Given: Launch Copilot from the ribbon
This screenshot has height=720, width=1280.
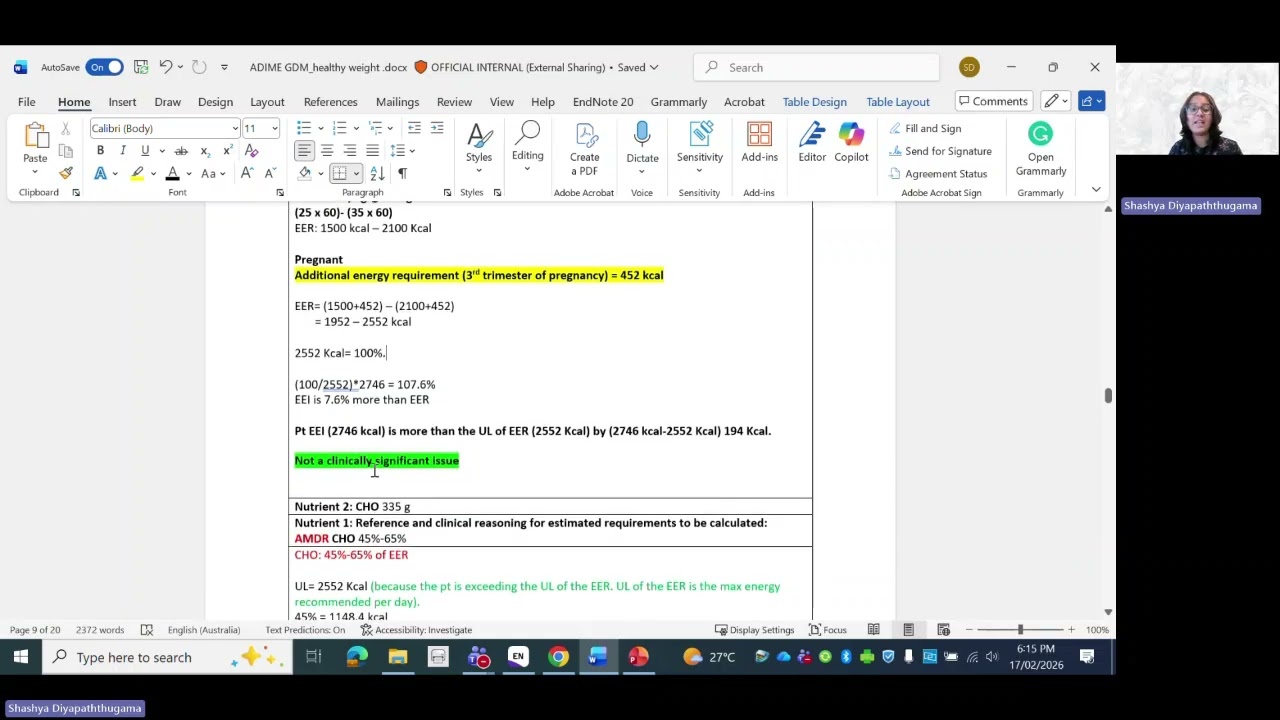Looking at the screenshot, I should (851, 144).
